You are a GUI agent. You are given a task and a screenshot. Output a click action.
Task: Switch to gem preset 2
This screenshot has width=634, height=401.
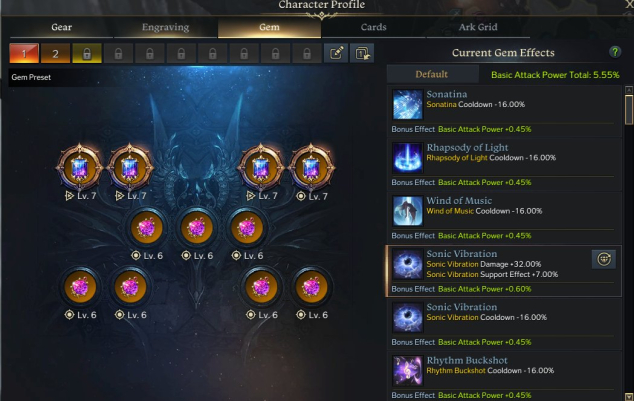(55, 53)
